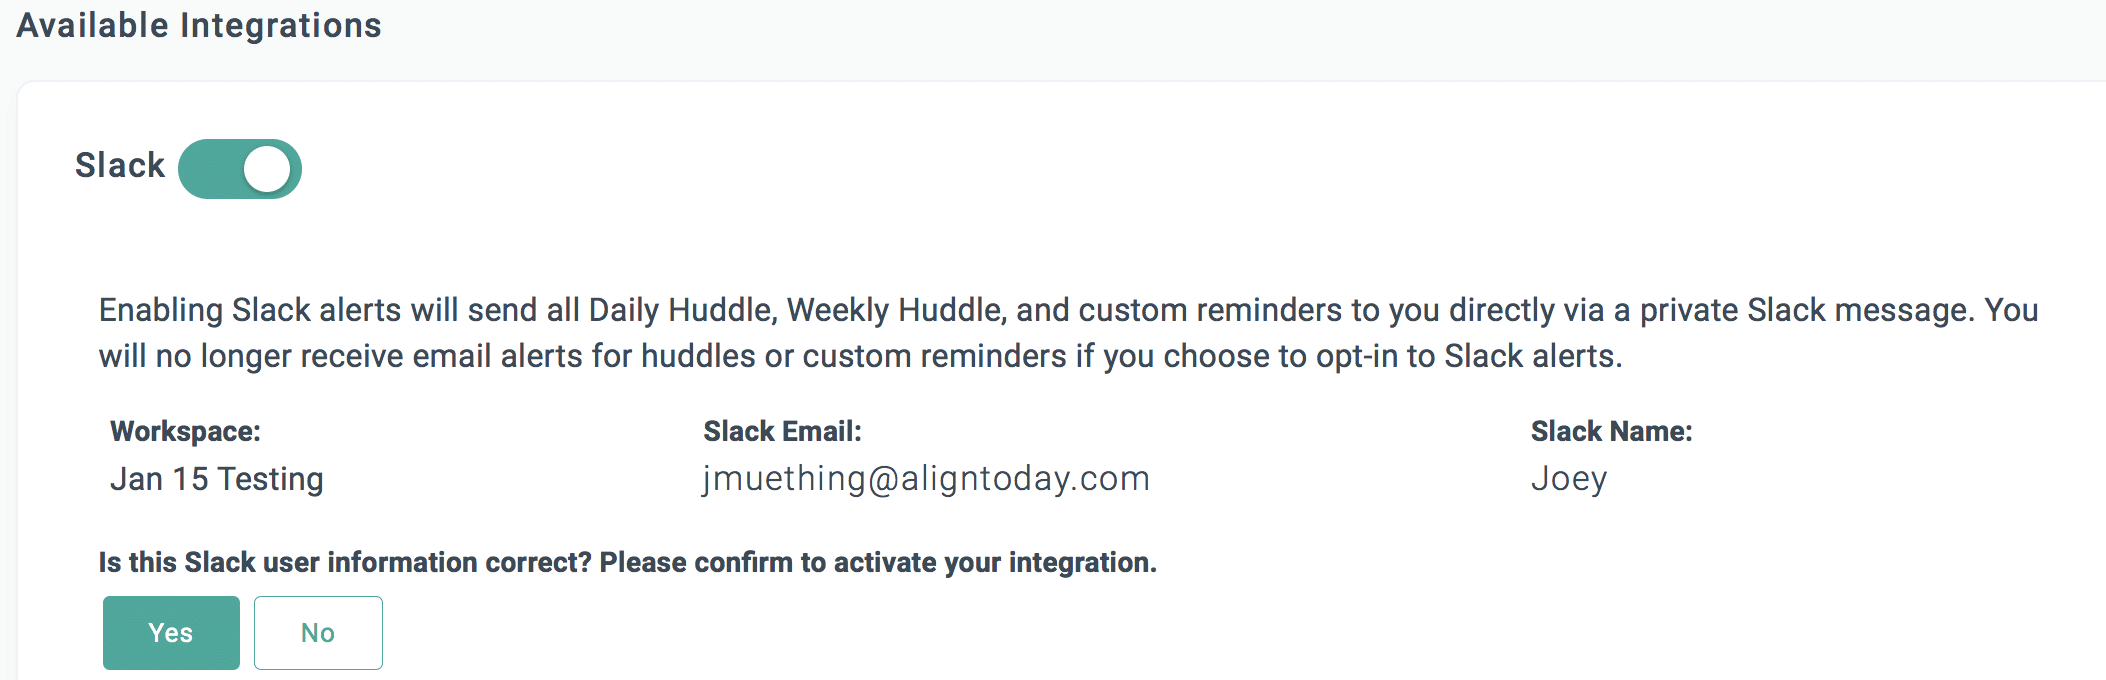This screenshot has width=2106, height=680.
Task: Click the question "Is this Slack user information correct?"
Action: [x=346, y=563]
